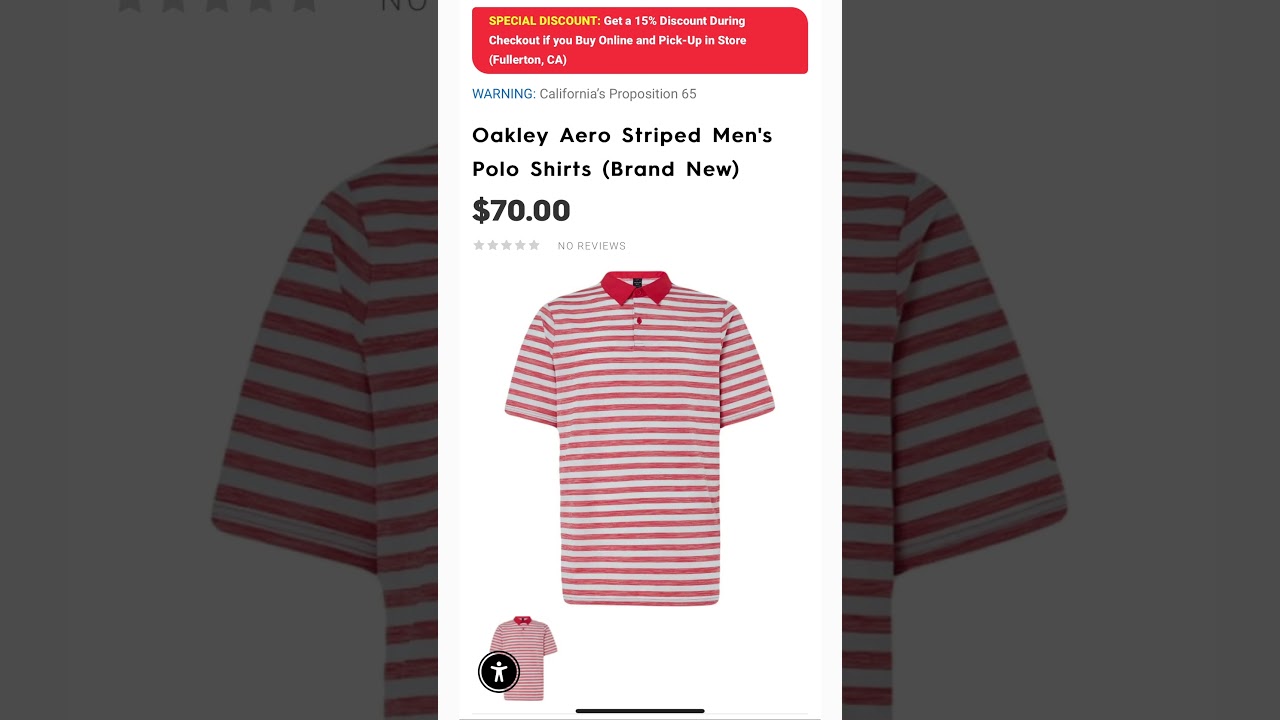Open the WARNING link
Viewport: 1280px width, 720px height.
point(504,94)
